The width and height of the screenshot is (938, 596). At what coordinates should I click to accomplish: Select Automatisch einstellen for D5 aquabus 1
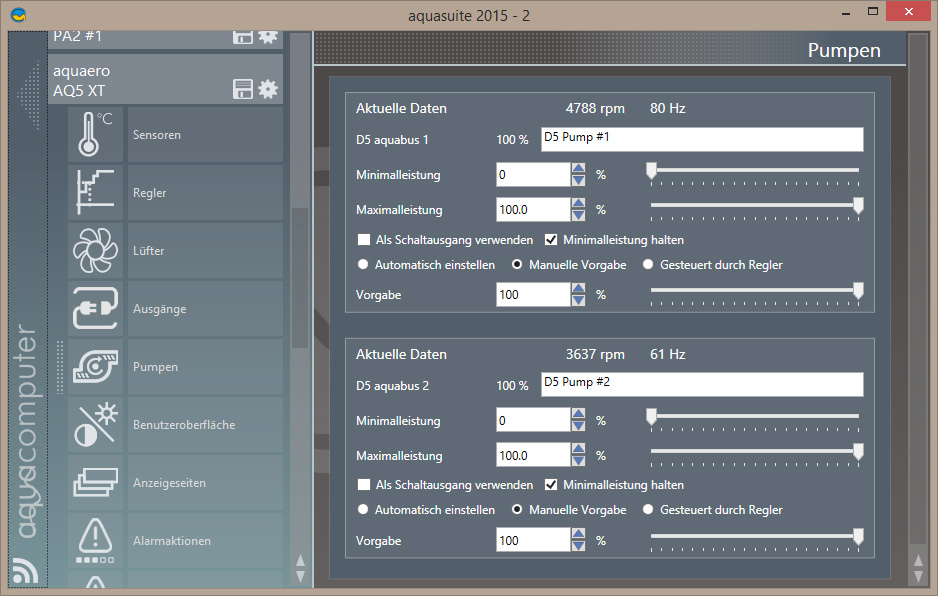364,265
